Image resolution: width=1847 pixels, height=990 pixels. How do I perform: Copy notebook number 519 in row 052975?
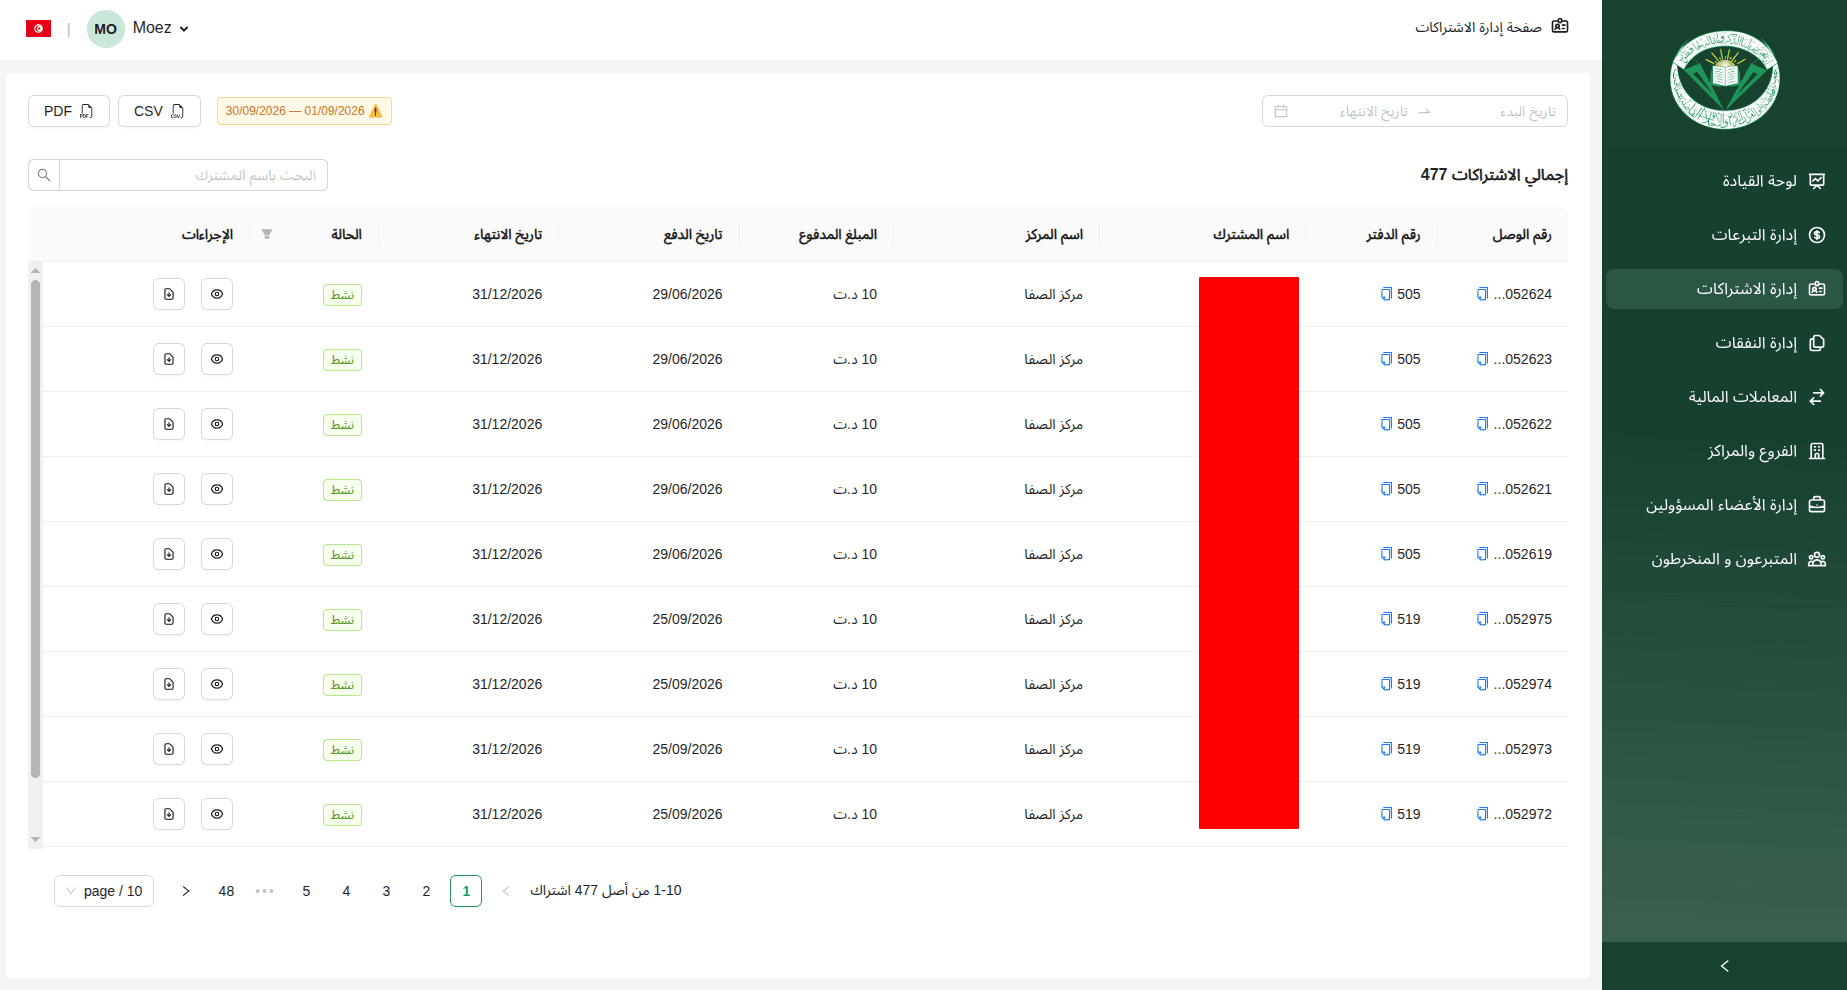(x=1386, y=619)
